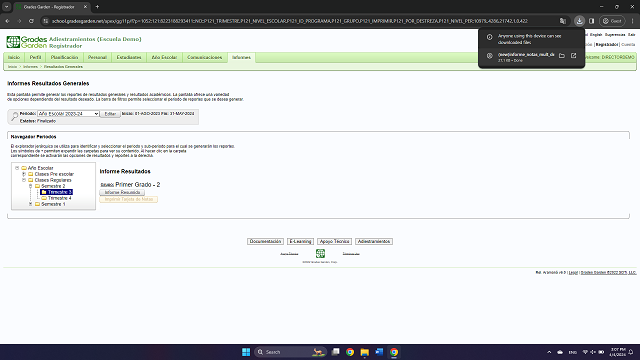Open the Planificación tab

(x=64, y=57)
